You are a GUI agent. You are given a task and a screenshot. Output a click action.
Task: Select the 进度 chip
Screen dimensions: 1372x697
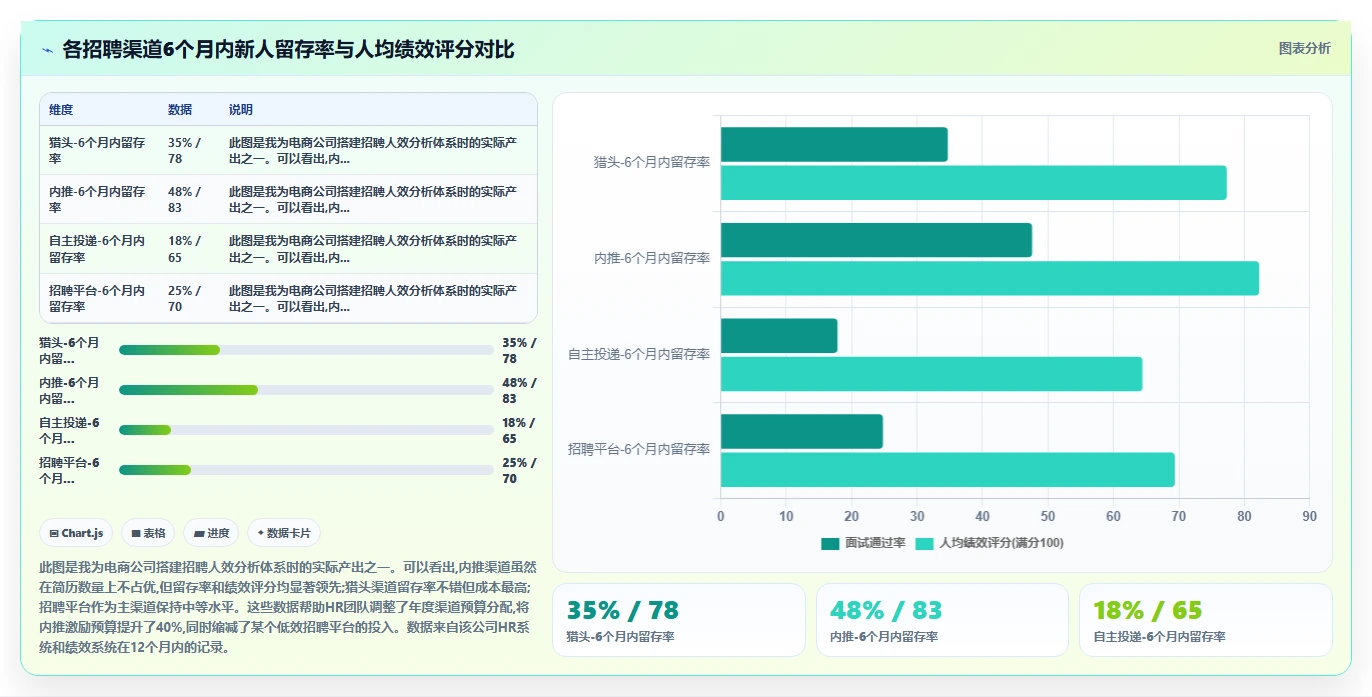[x=212, y=533]
